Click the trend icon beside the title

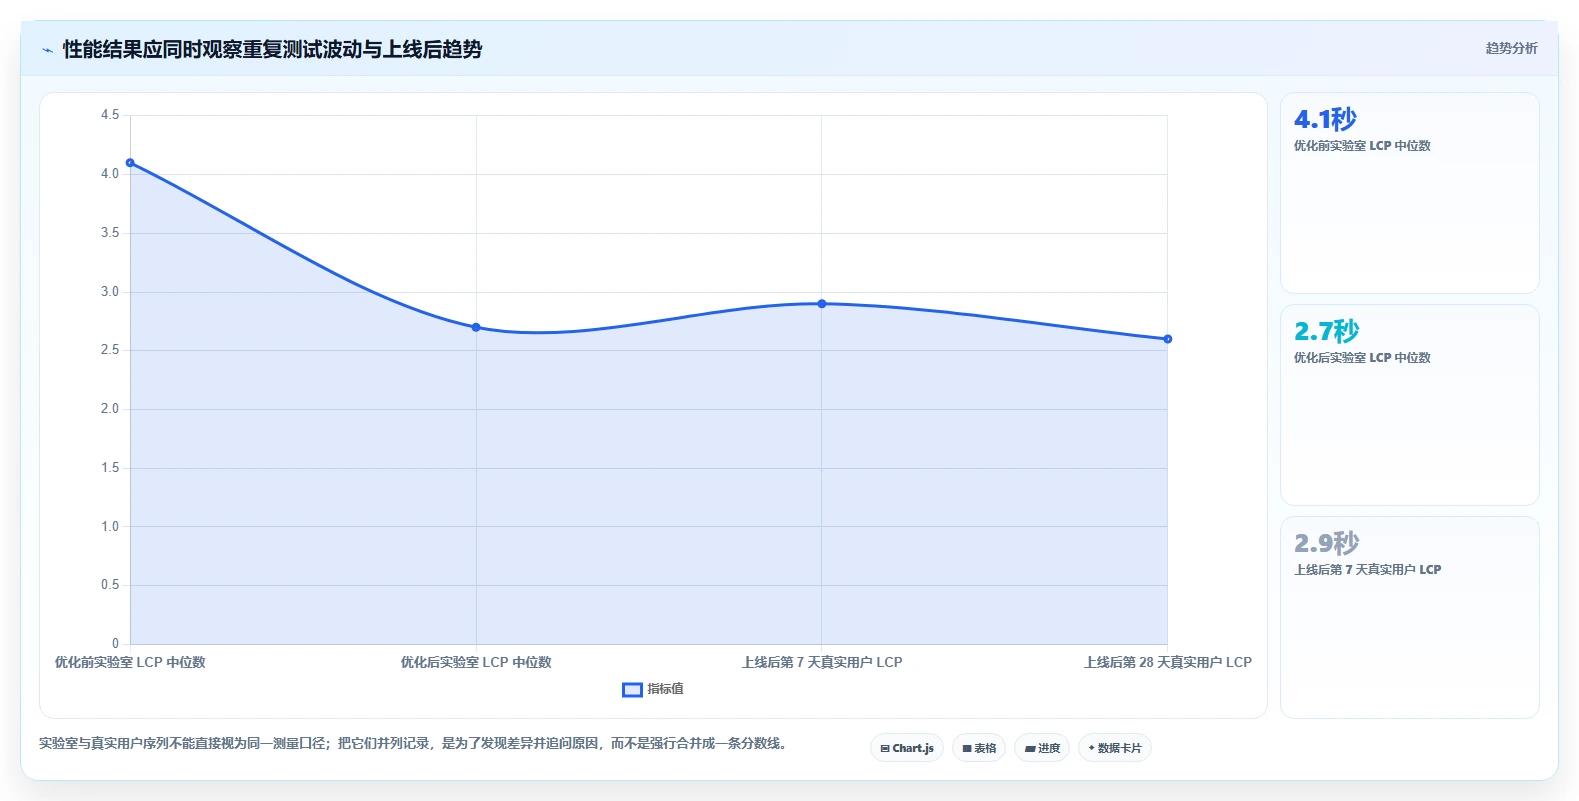coord(47,50)
